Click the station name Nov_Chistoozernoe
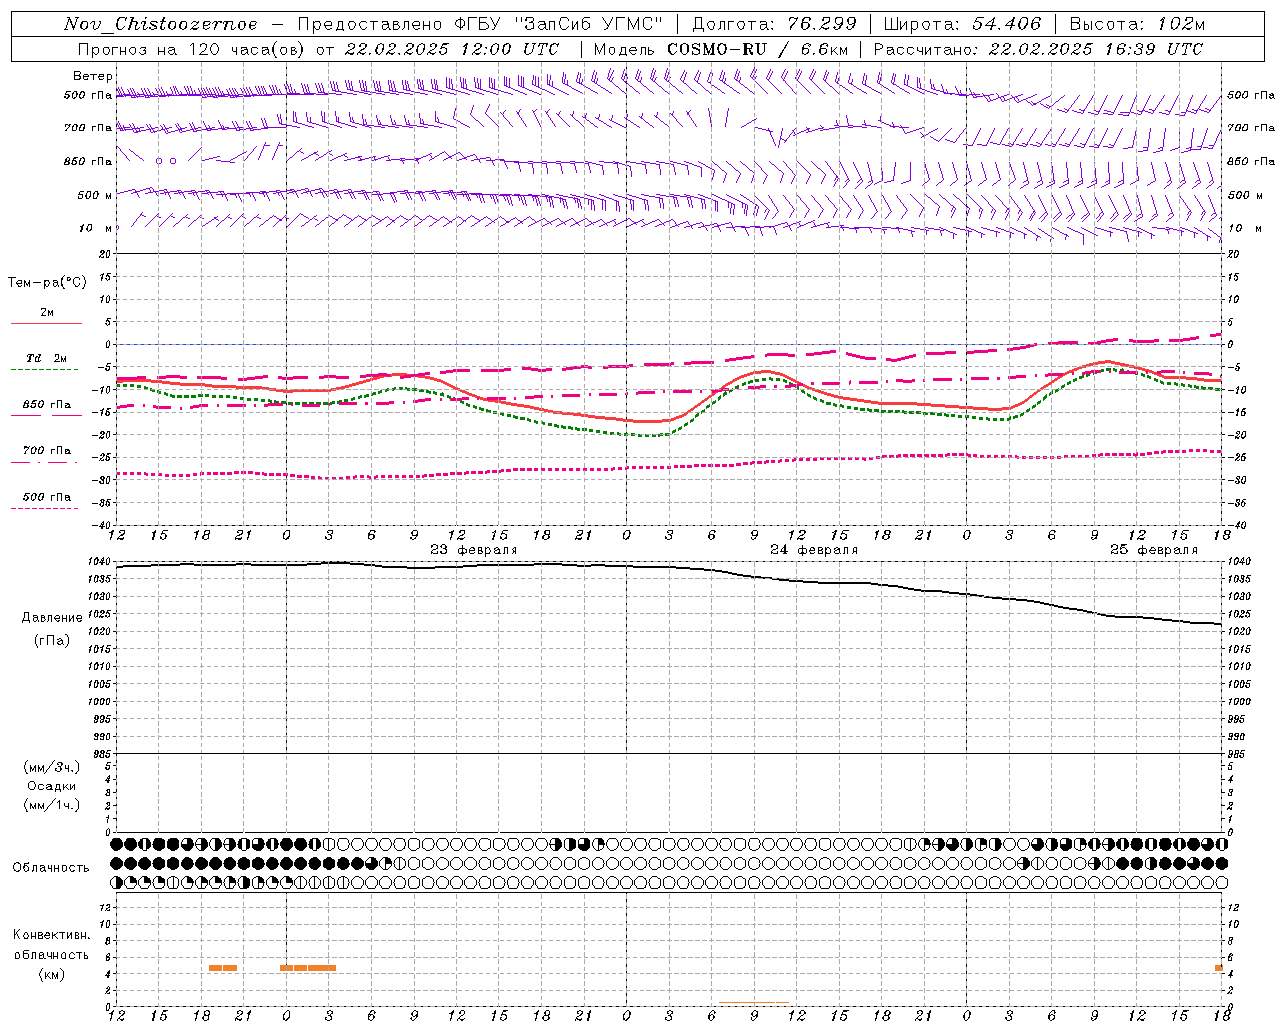1280x1024 pixels. click(161, 24)
